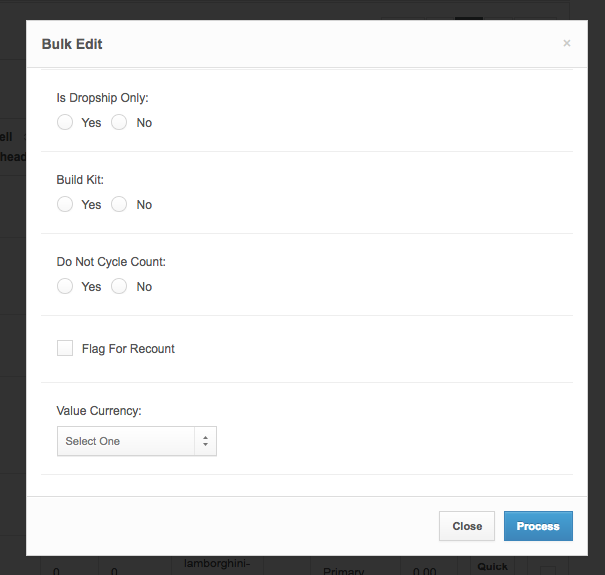Choose No under Build Kit
This screenshot has height=575, width=605.
[119, 204]
